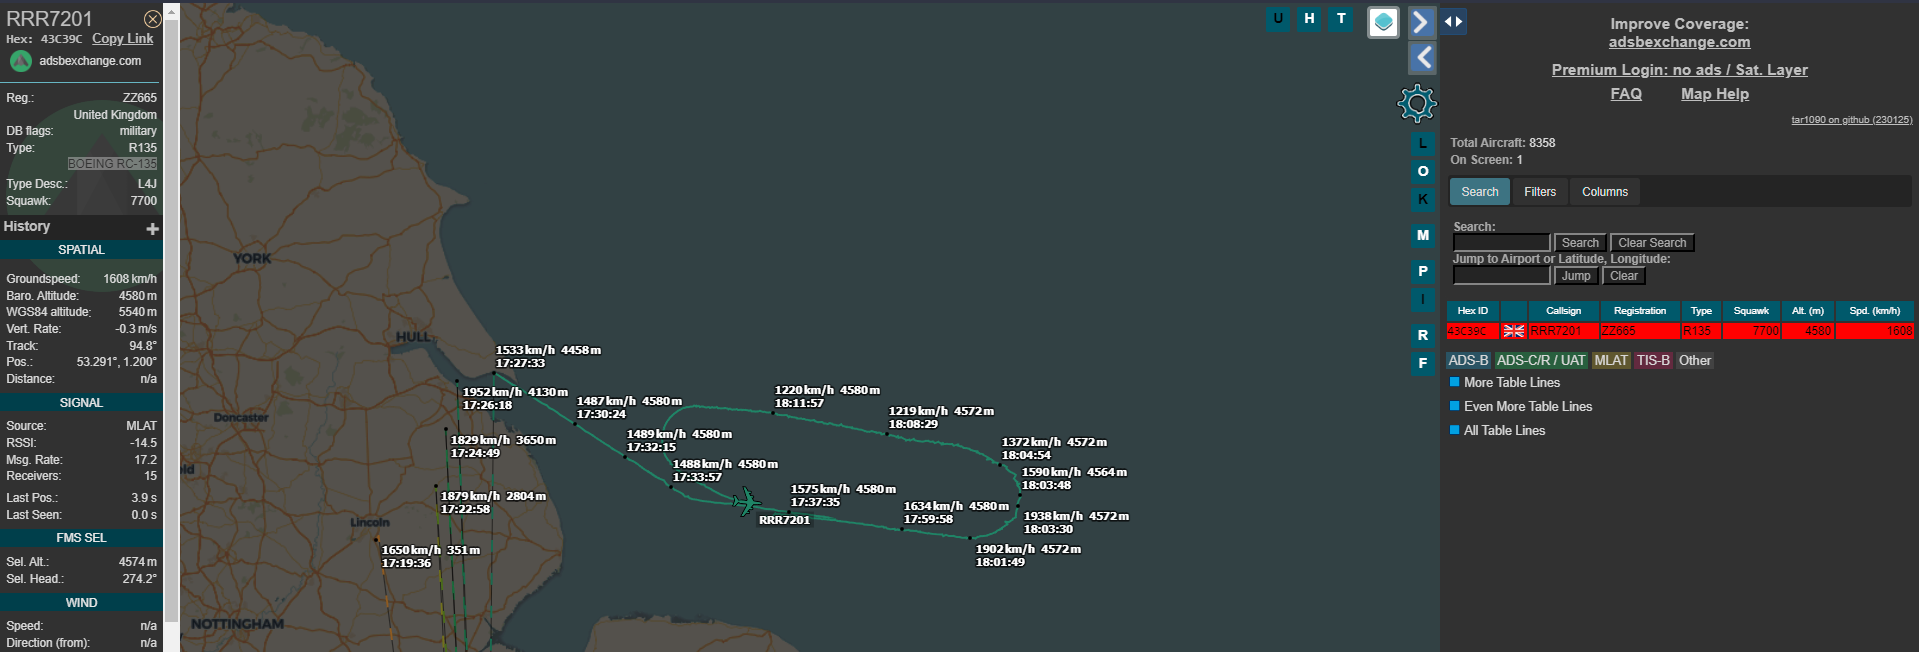Click the Other legend swatch

click(x=1695, y=360)
